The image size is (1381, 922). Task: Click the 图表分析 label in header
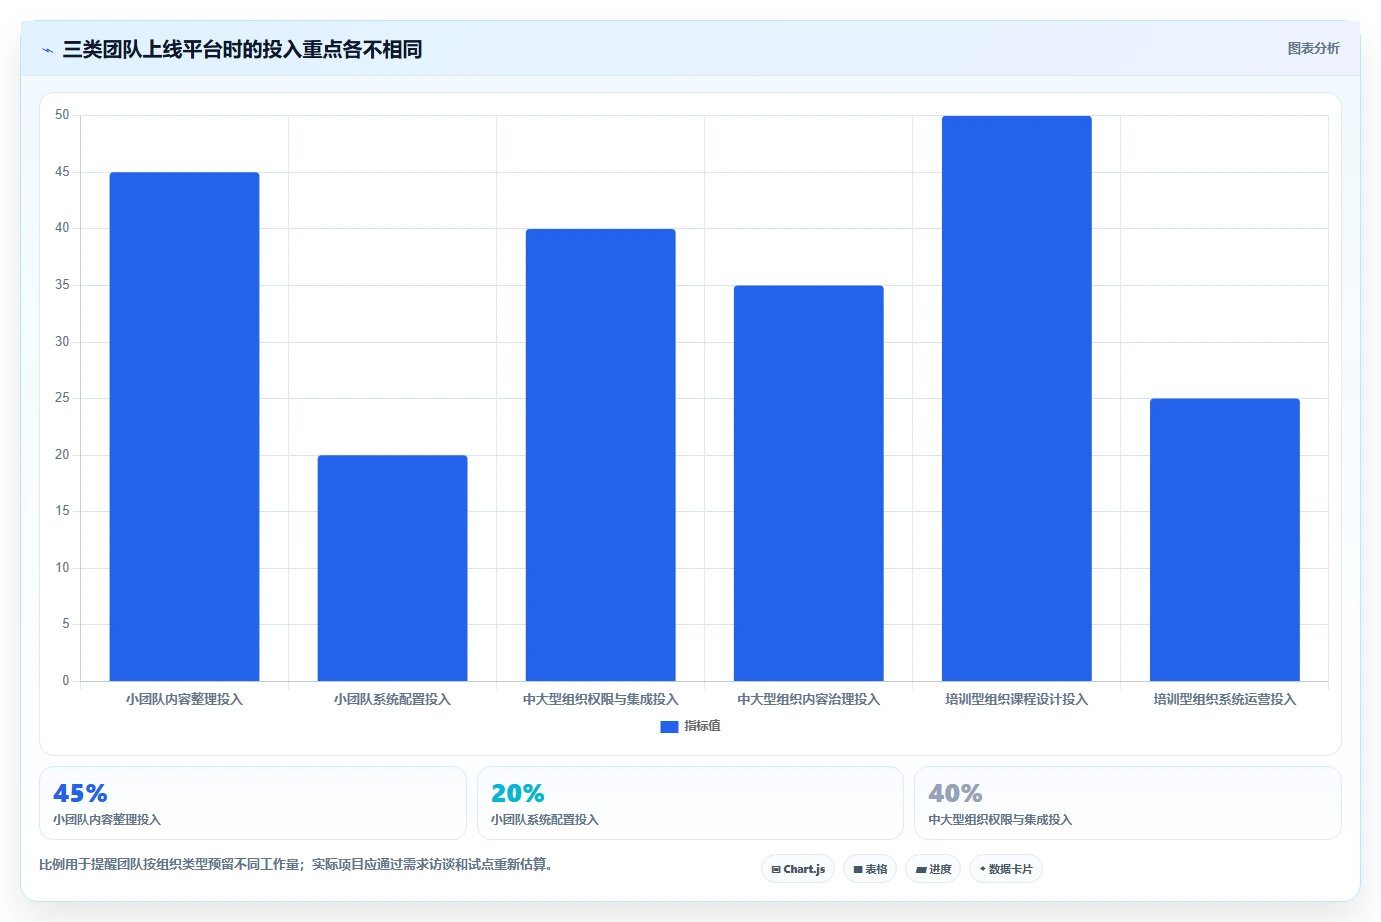(x=1313, y=48)
